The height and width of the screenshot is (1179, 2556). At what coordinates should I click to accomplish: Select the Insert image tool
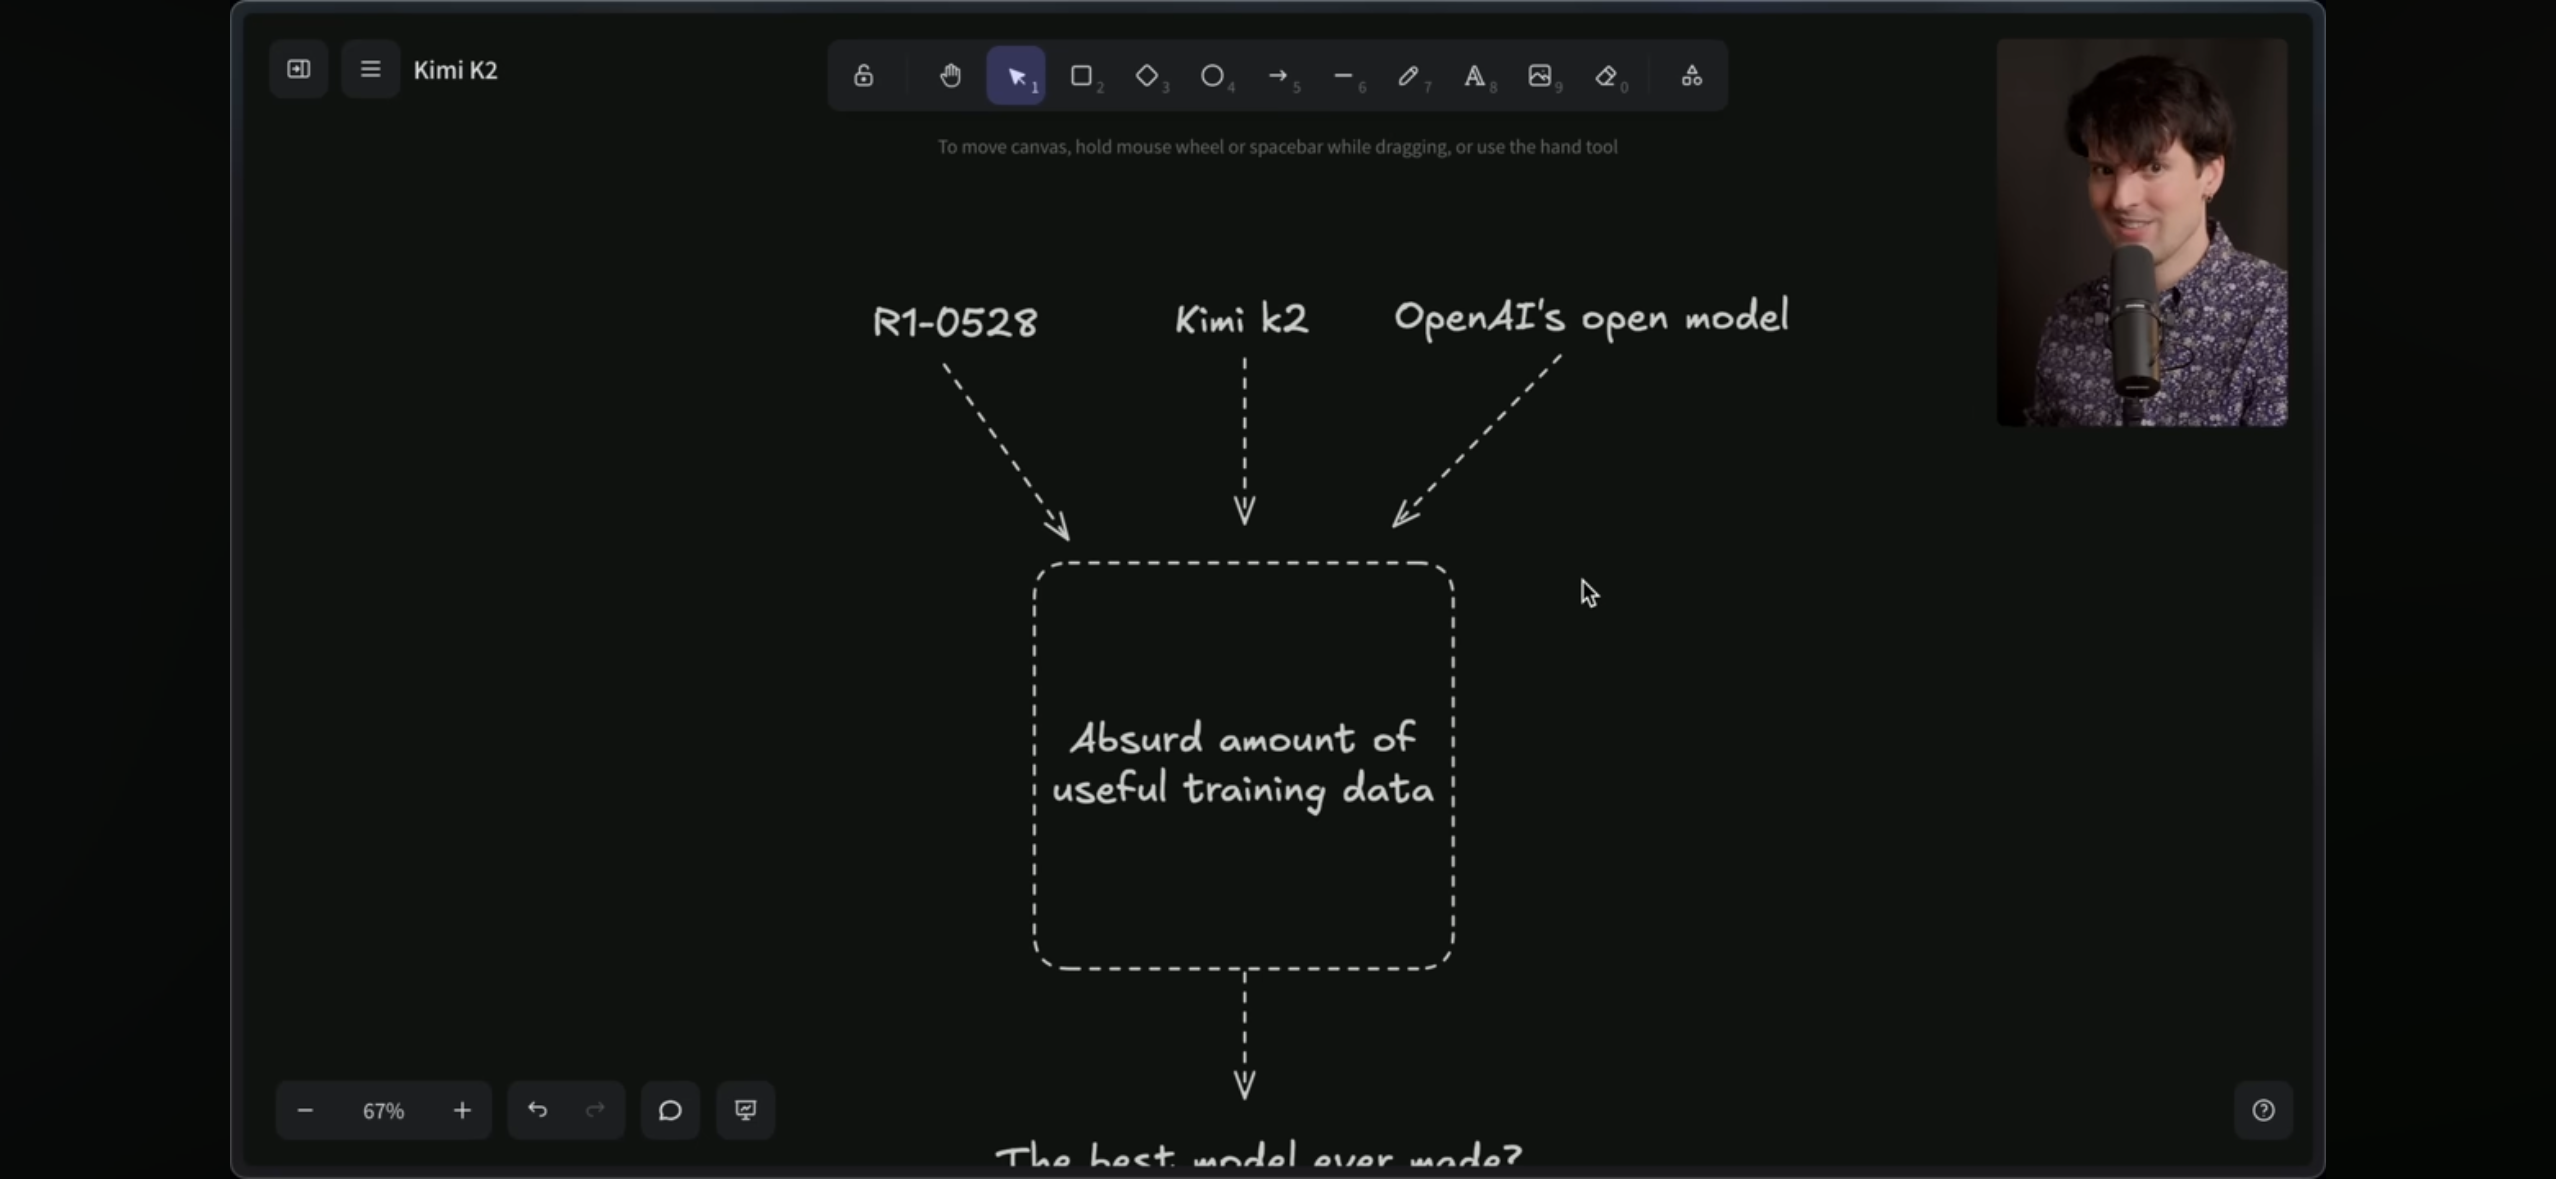pos(1540,76)
